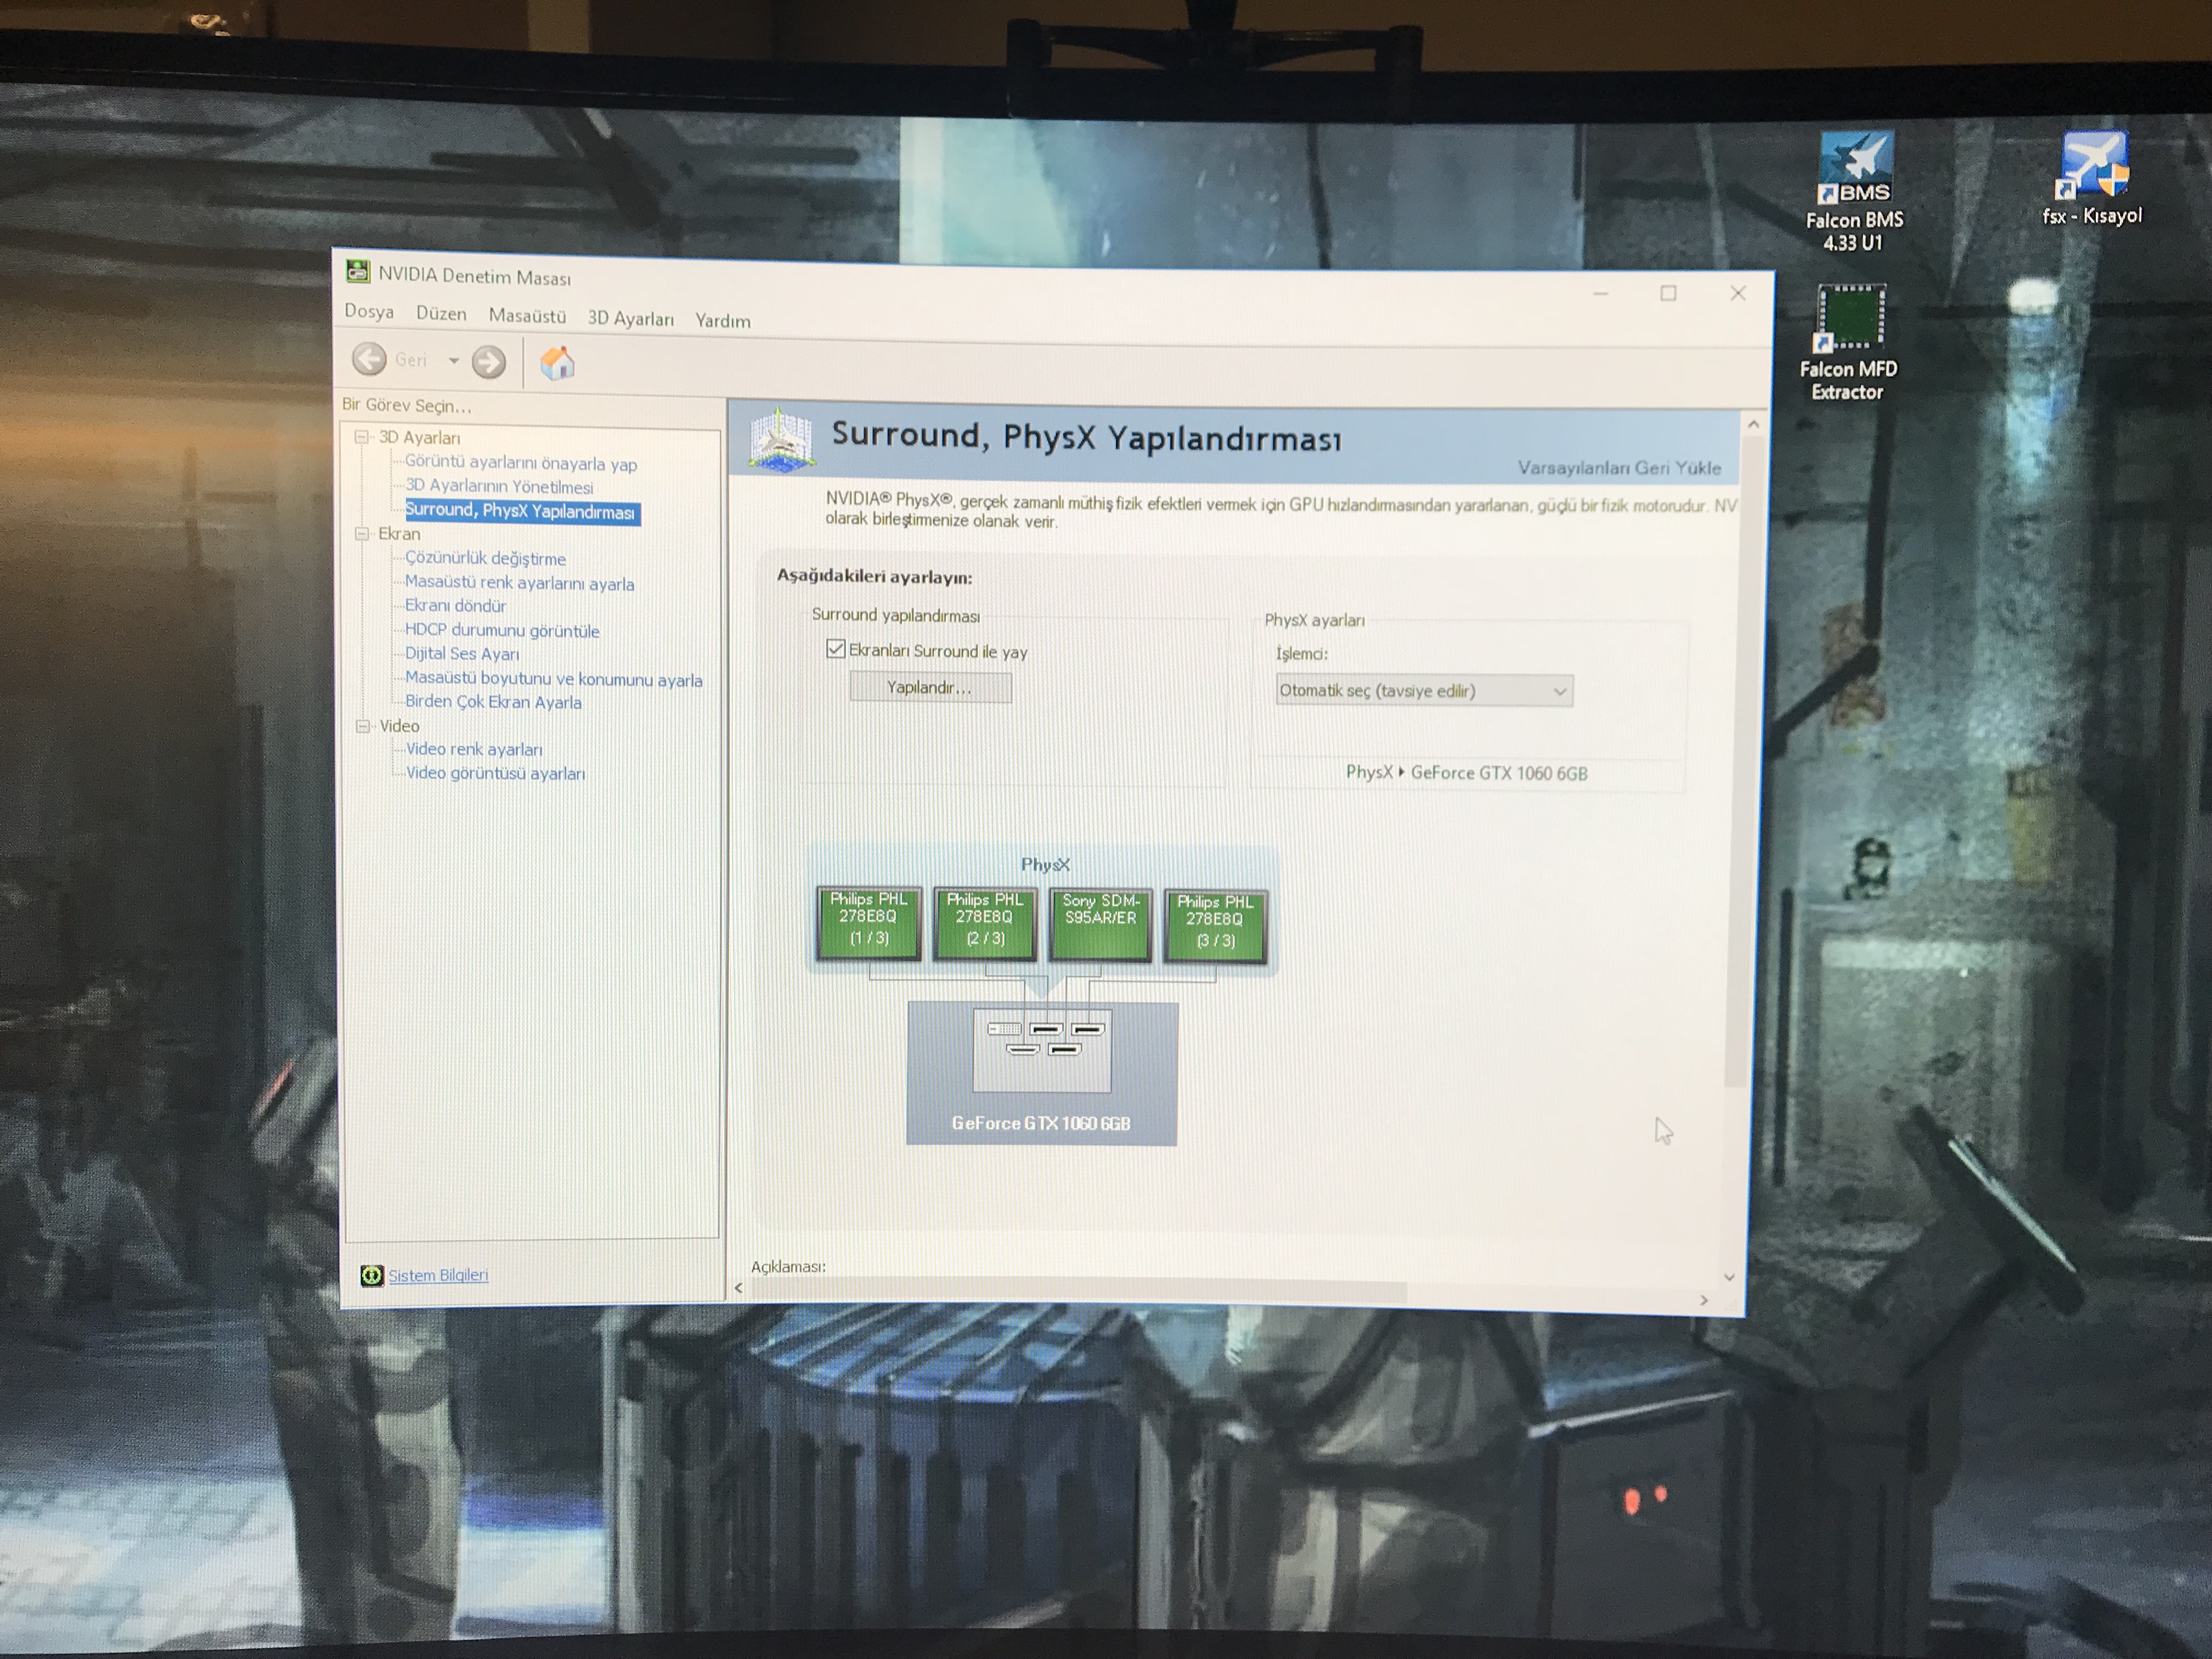
Task: Open Çözünürlük değiştirme page
Action: tap(485, 558)
